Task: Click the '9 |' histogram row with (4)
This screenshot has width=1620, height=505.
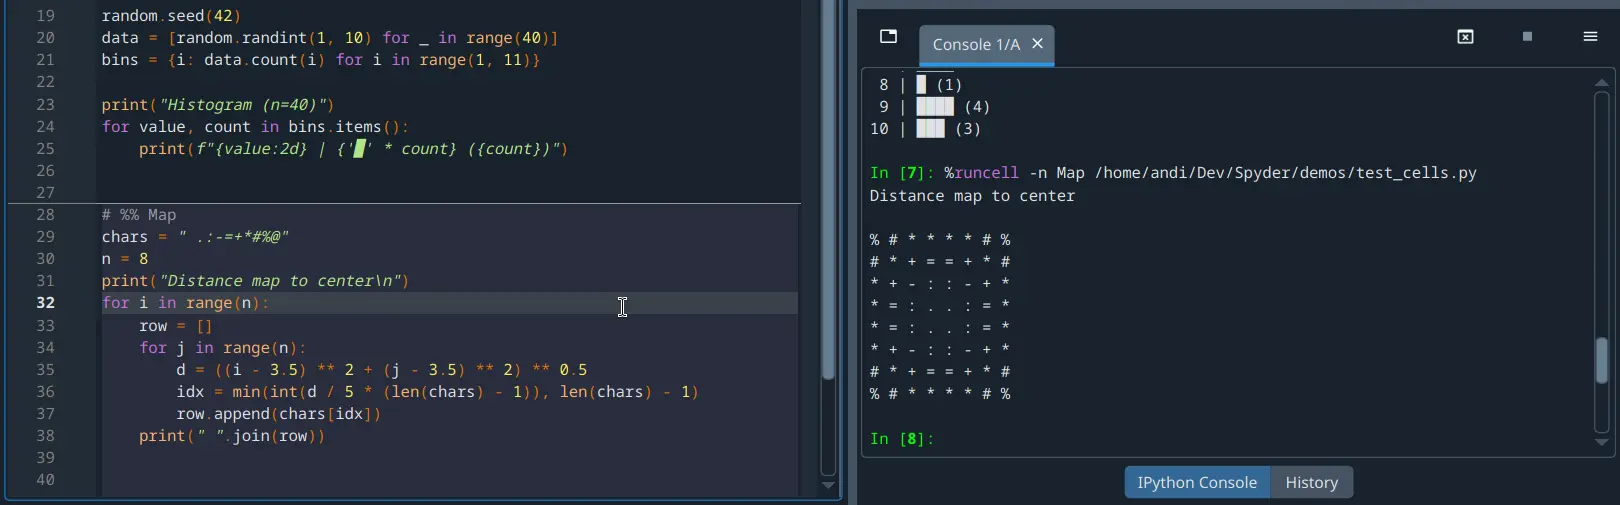Action: (934, 107)
